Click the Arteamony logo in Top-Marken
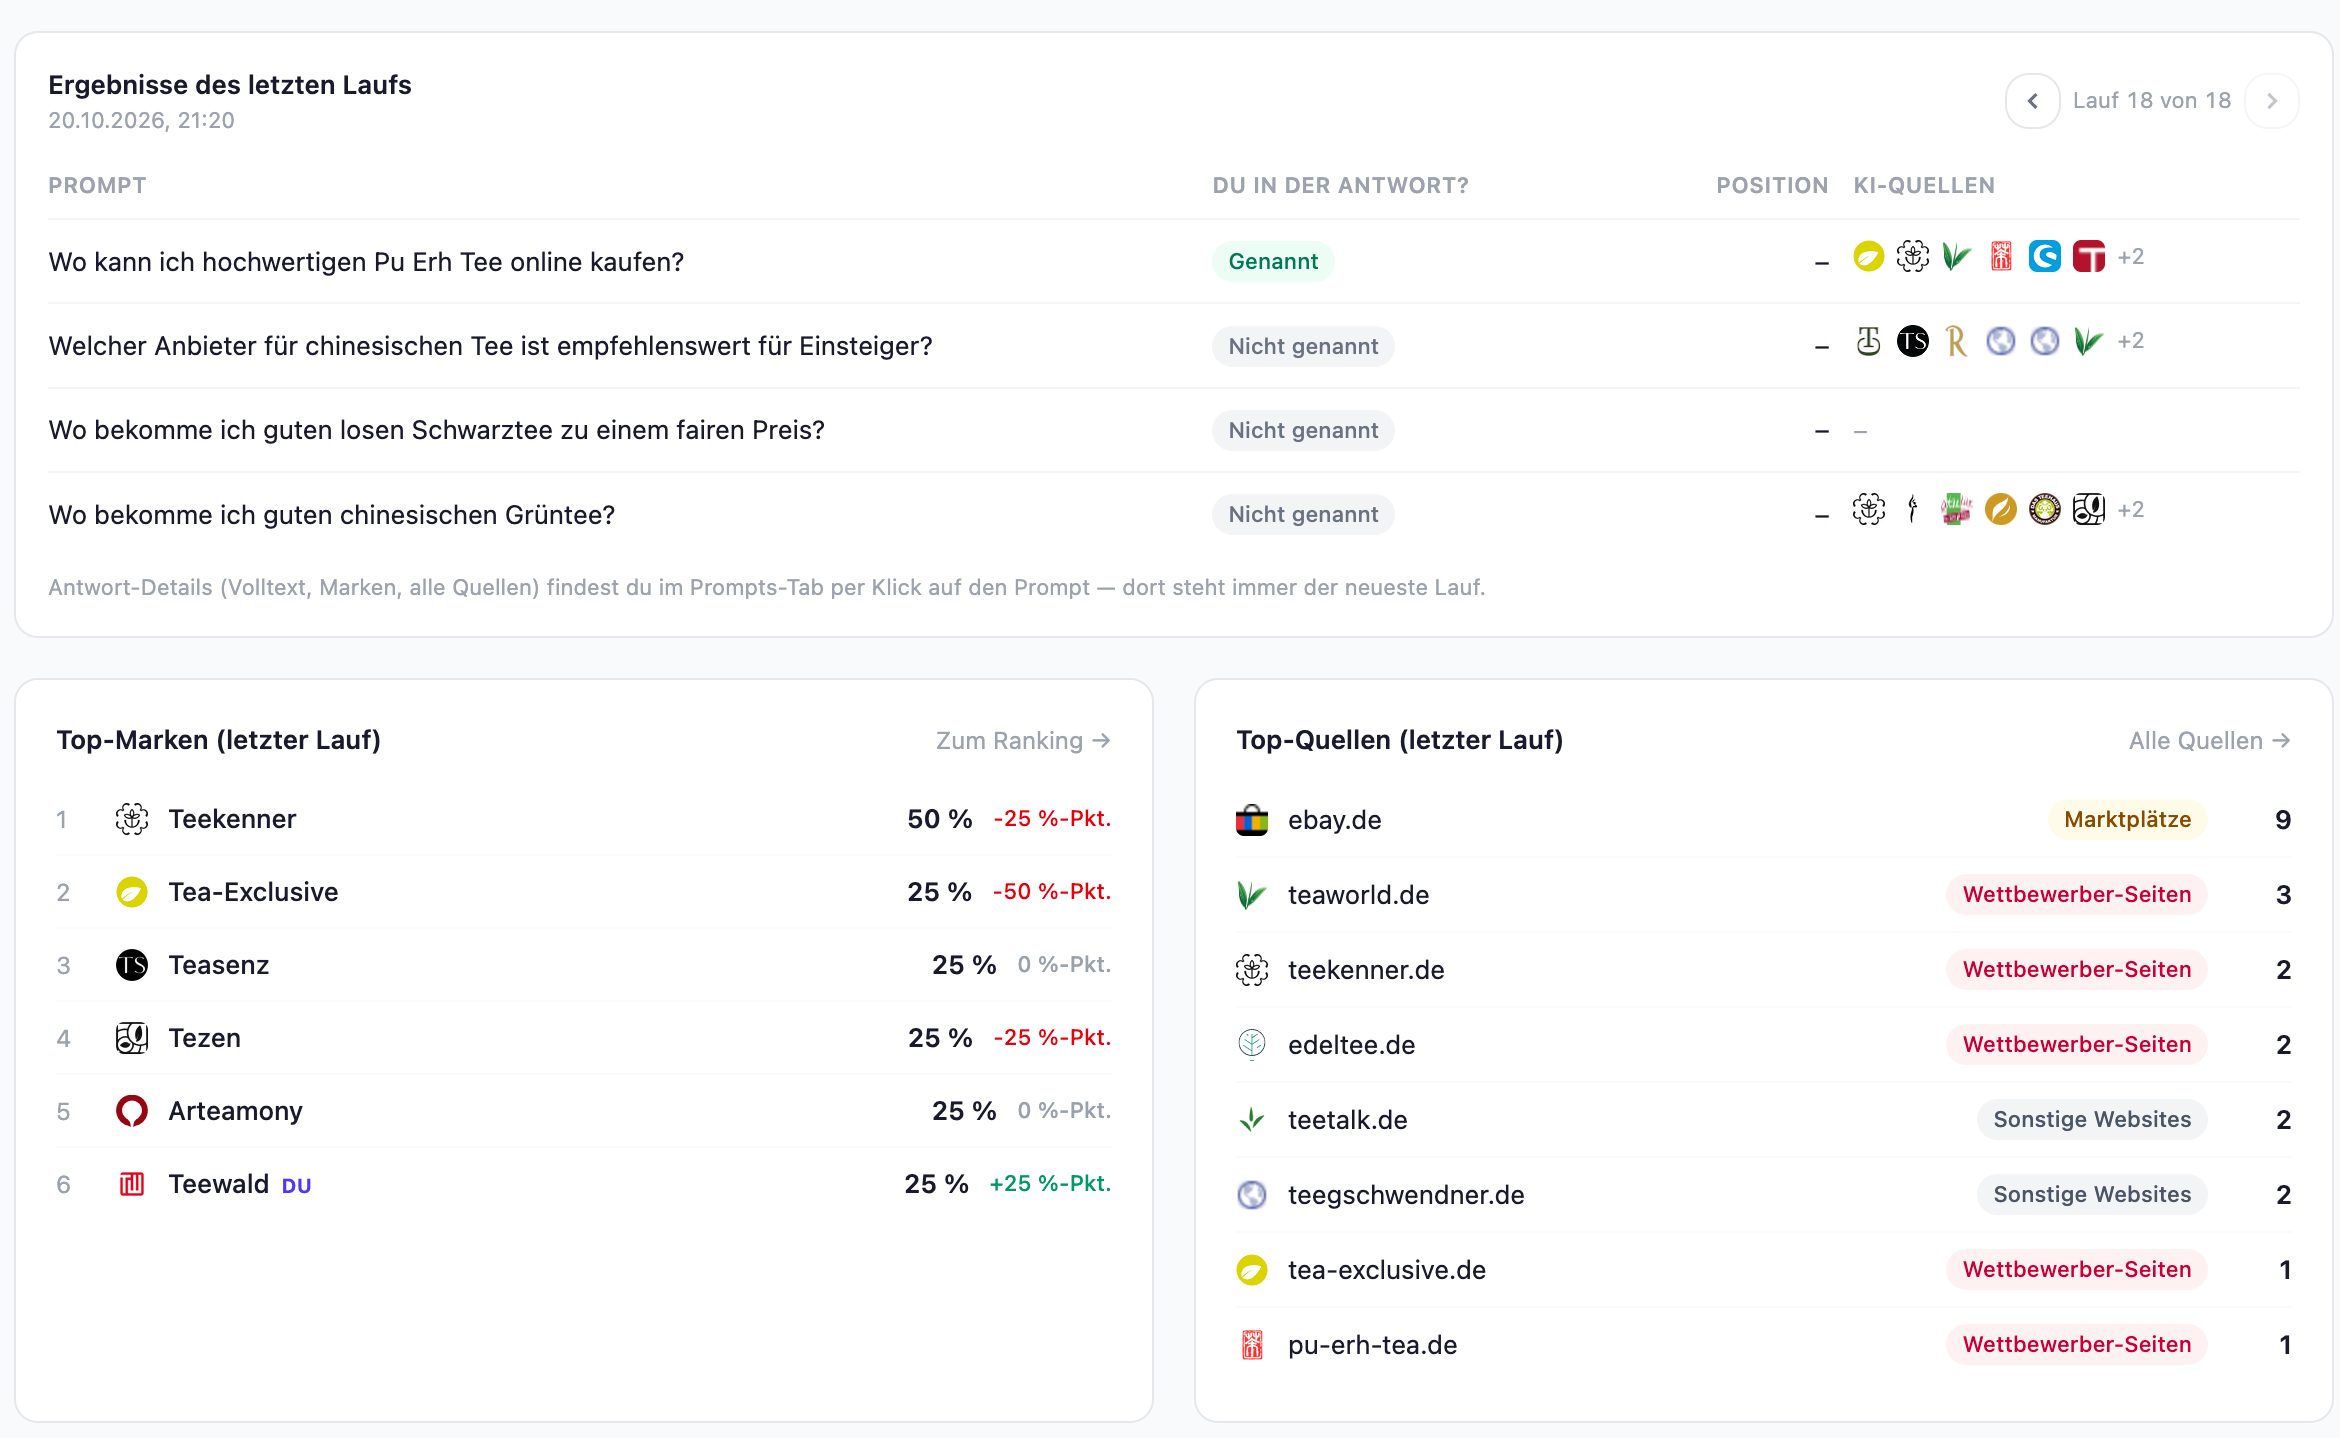This screenshot has width=2340, height=1438. point(132,1111)
